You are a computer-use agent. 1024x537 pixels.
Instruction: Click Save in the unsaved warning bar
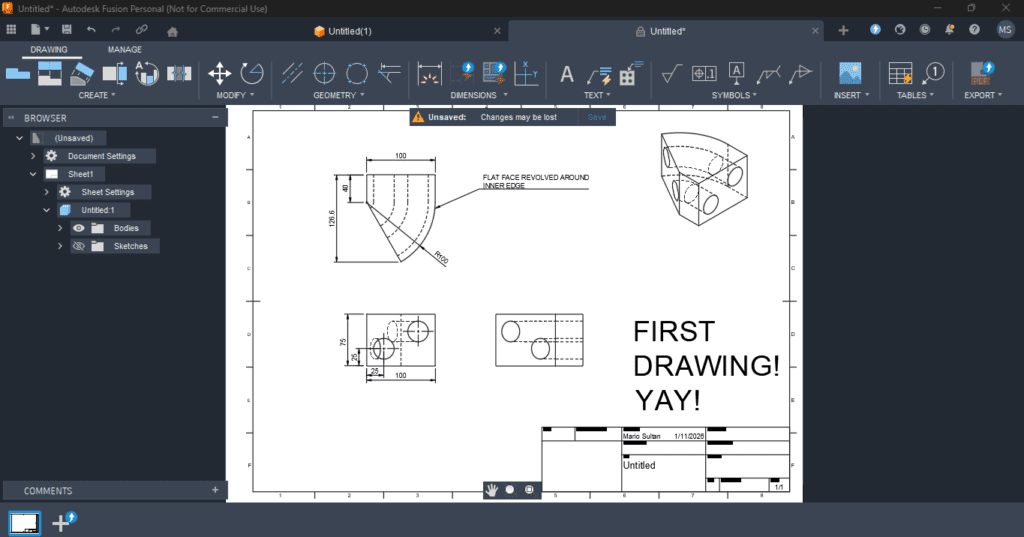point(597,117)
